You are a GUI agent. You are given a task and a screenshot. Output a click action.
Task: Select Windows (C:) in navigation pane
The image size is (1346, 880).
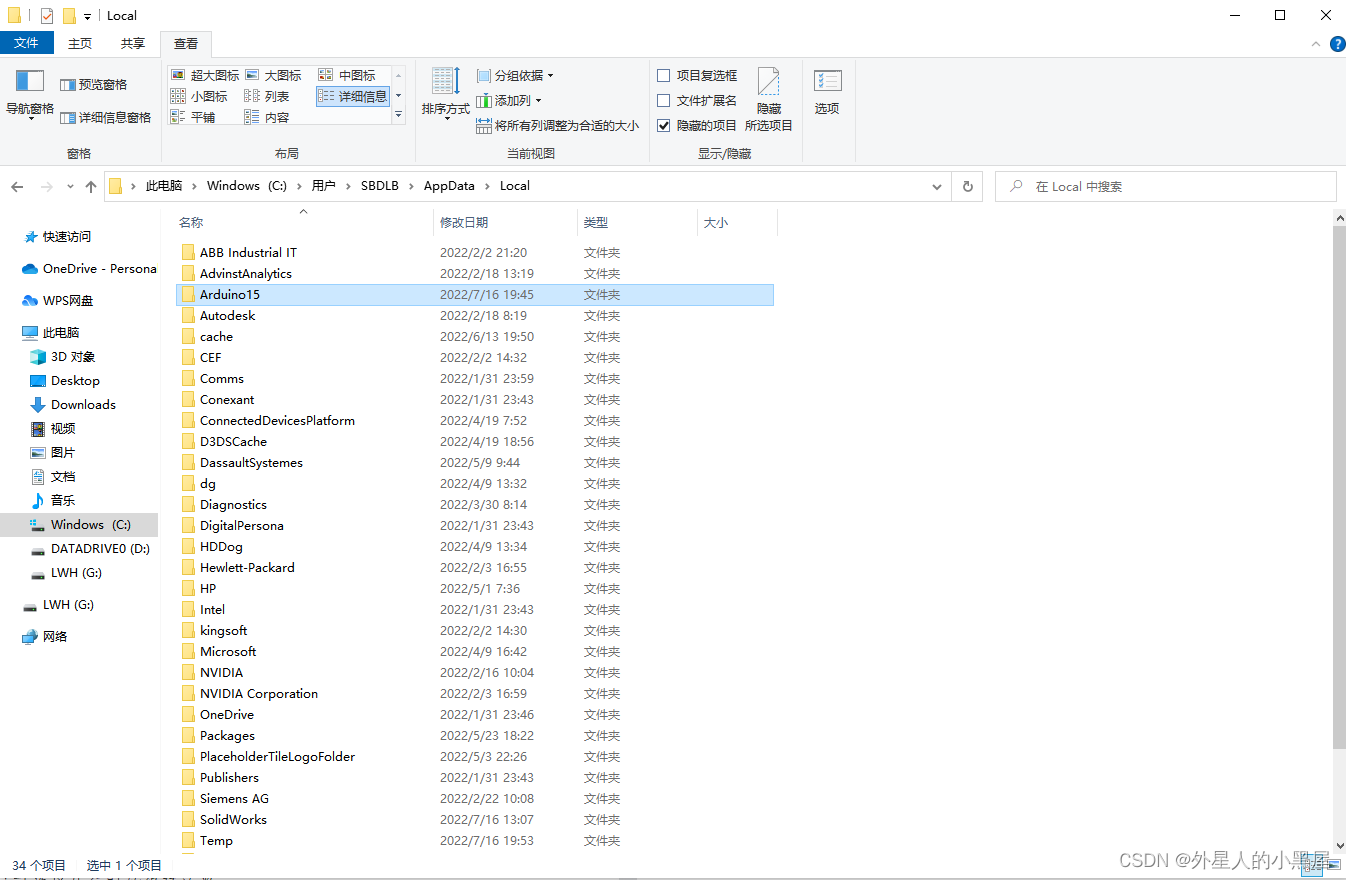pos(80,525)
